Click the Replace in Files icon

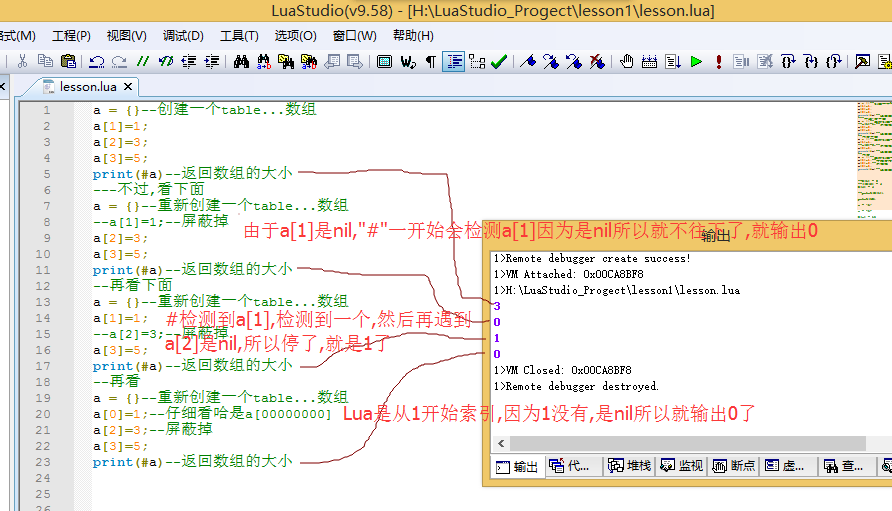click(x=309, y=61)
